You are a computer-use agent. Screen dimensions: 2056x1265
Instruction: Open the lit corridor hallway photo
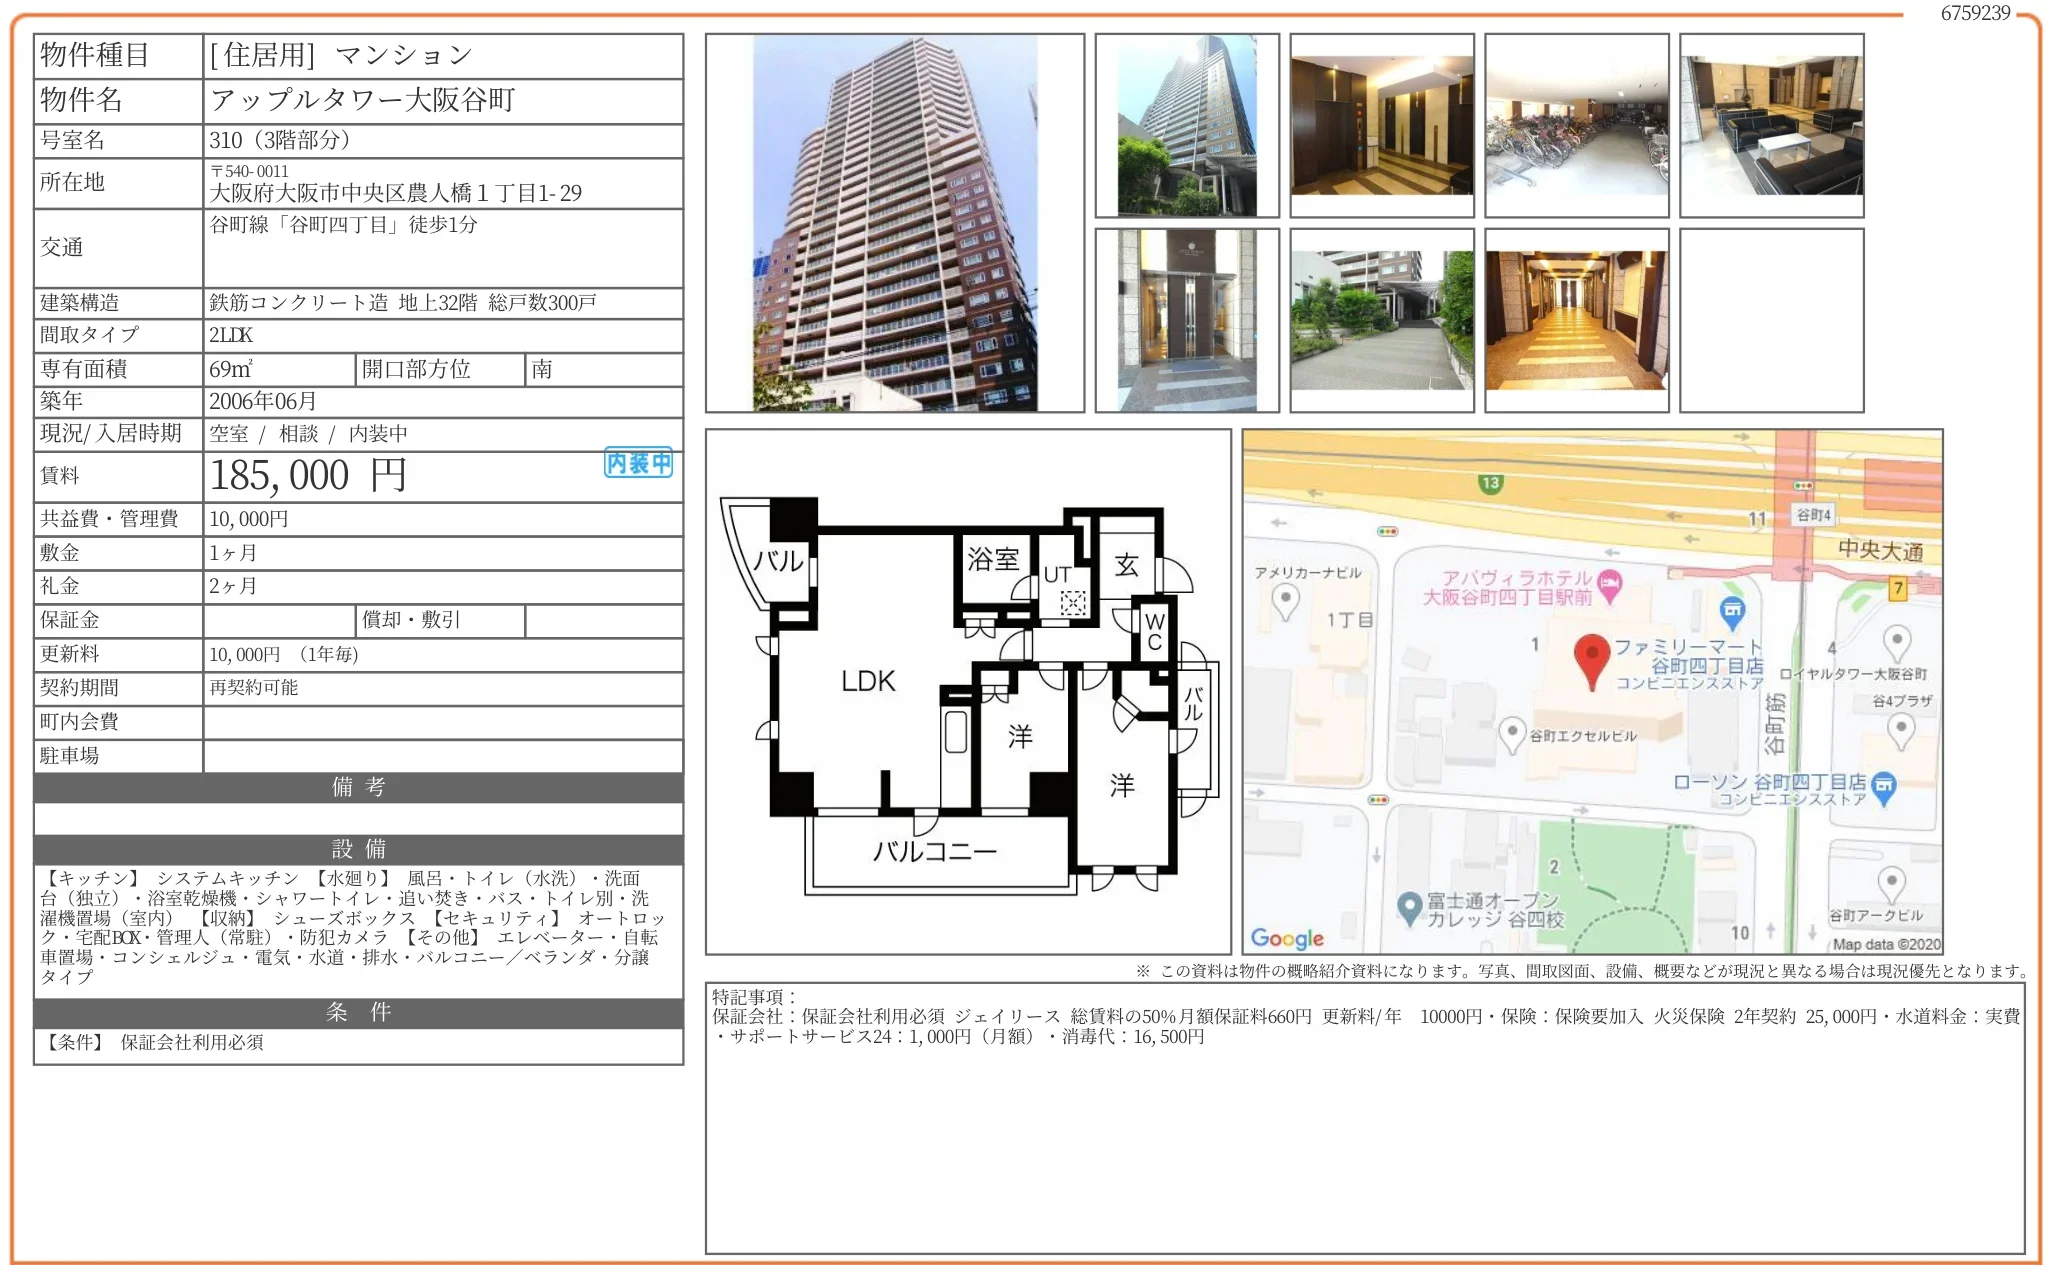1576,320
